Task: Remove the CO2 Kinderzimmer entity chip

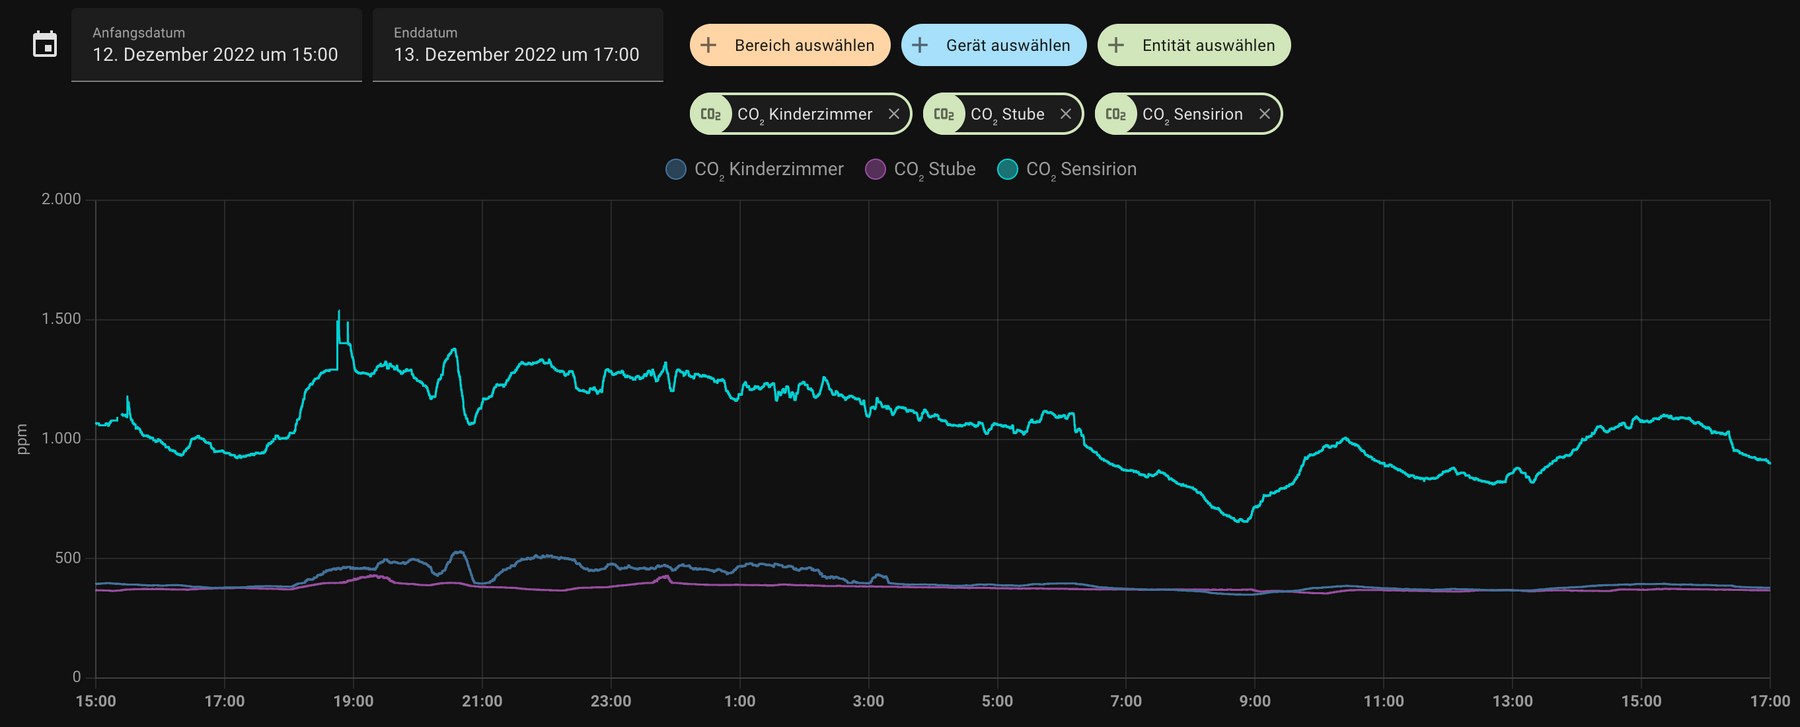Action: (894, 114)
